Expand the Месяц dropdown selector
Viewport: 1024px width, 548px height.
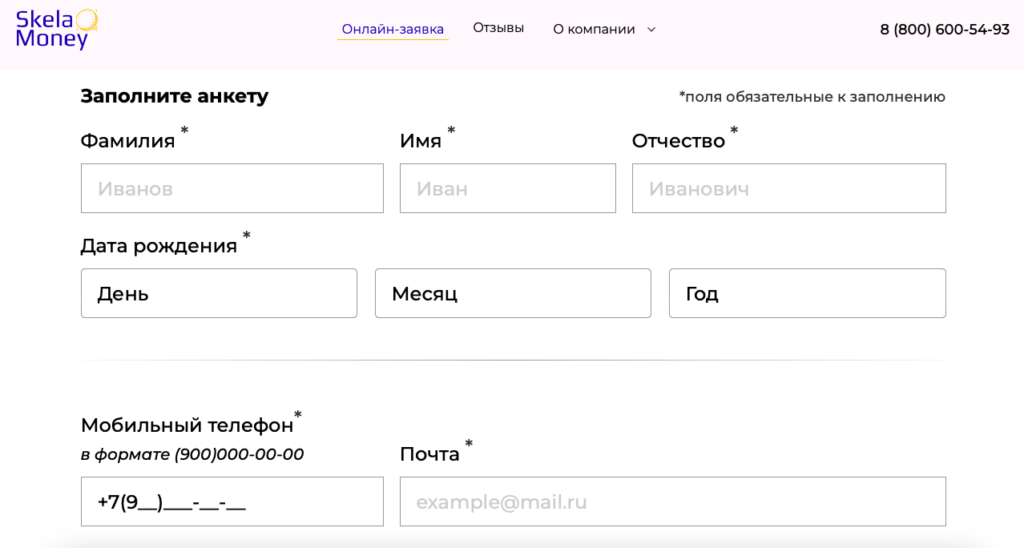point(512,293)
